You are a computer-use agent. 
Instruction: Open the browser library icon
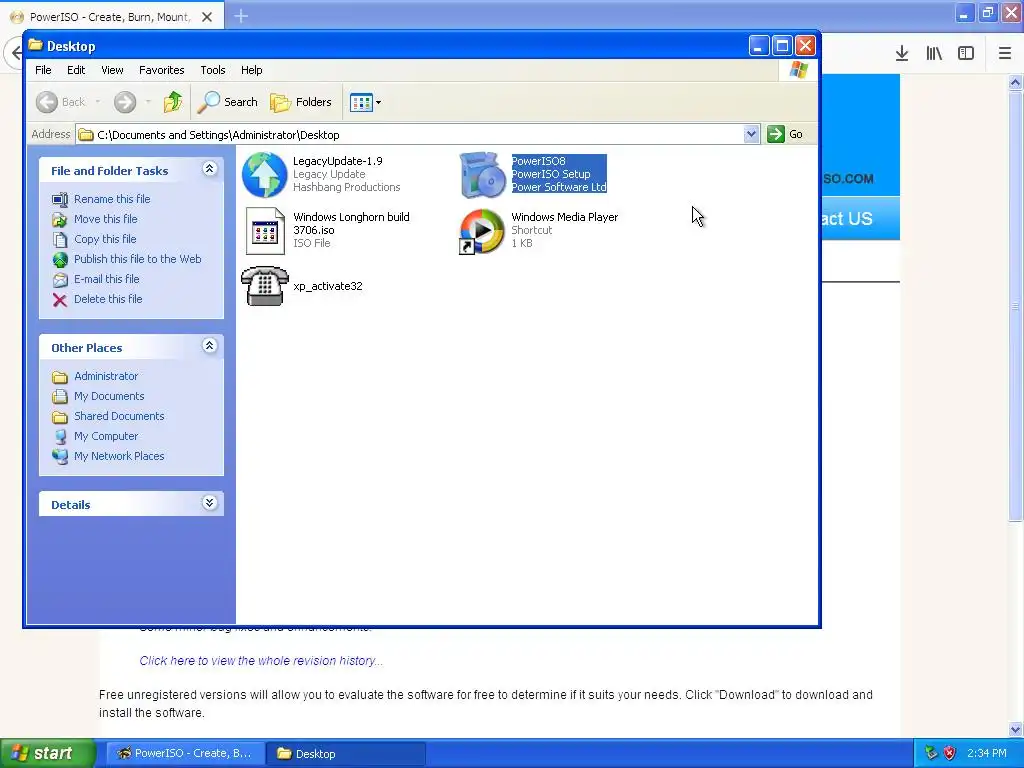[934, 53]
